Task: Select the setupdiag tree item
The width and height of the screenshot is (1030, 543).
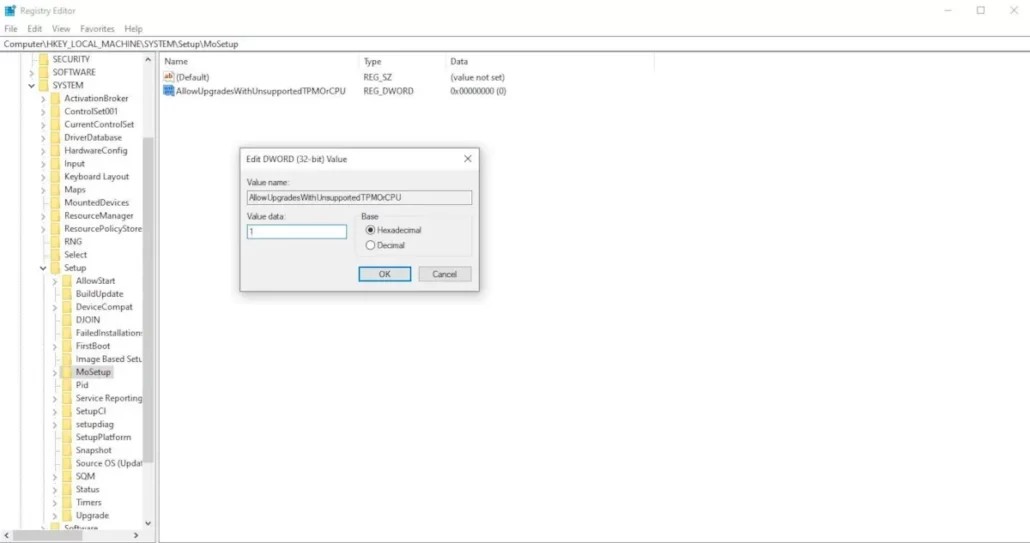Action: click(x=95, y=424)
